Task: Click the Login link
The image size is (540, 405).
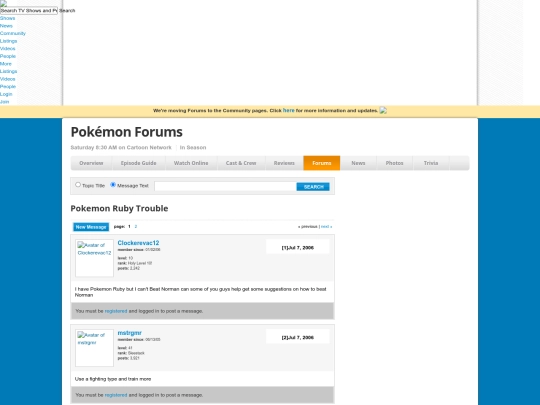Action: 6,94
